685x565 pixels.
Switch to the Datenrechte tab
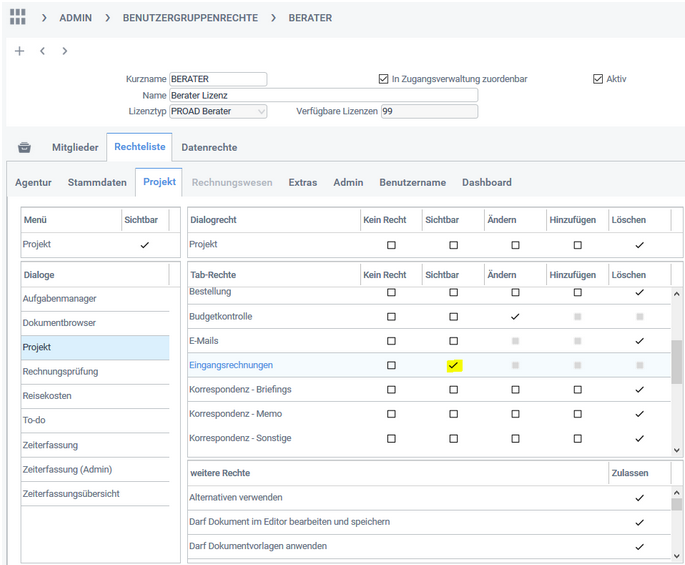point(209,148)
